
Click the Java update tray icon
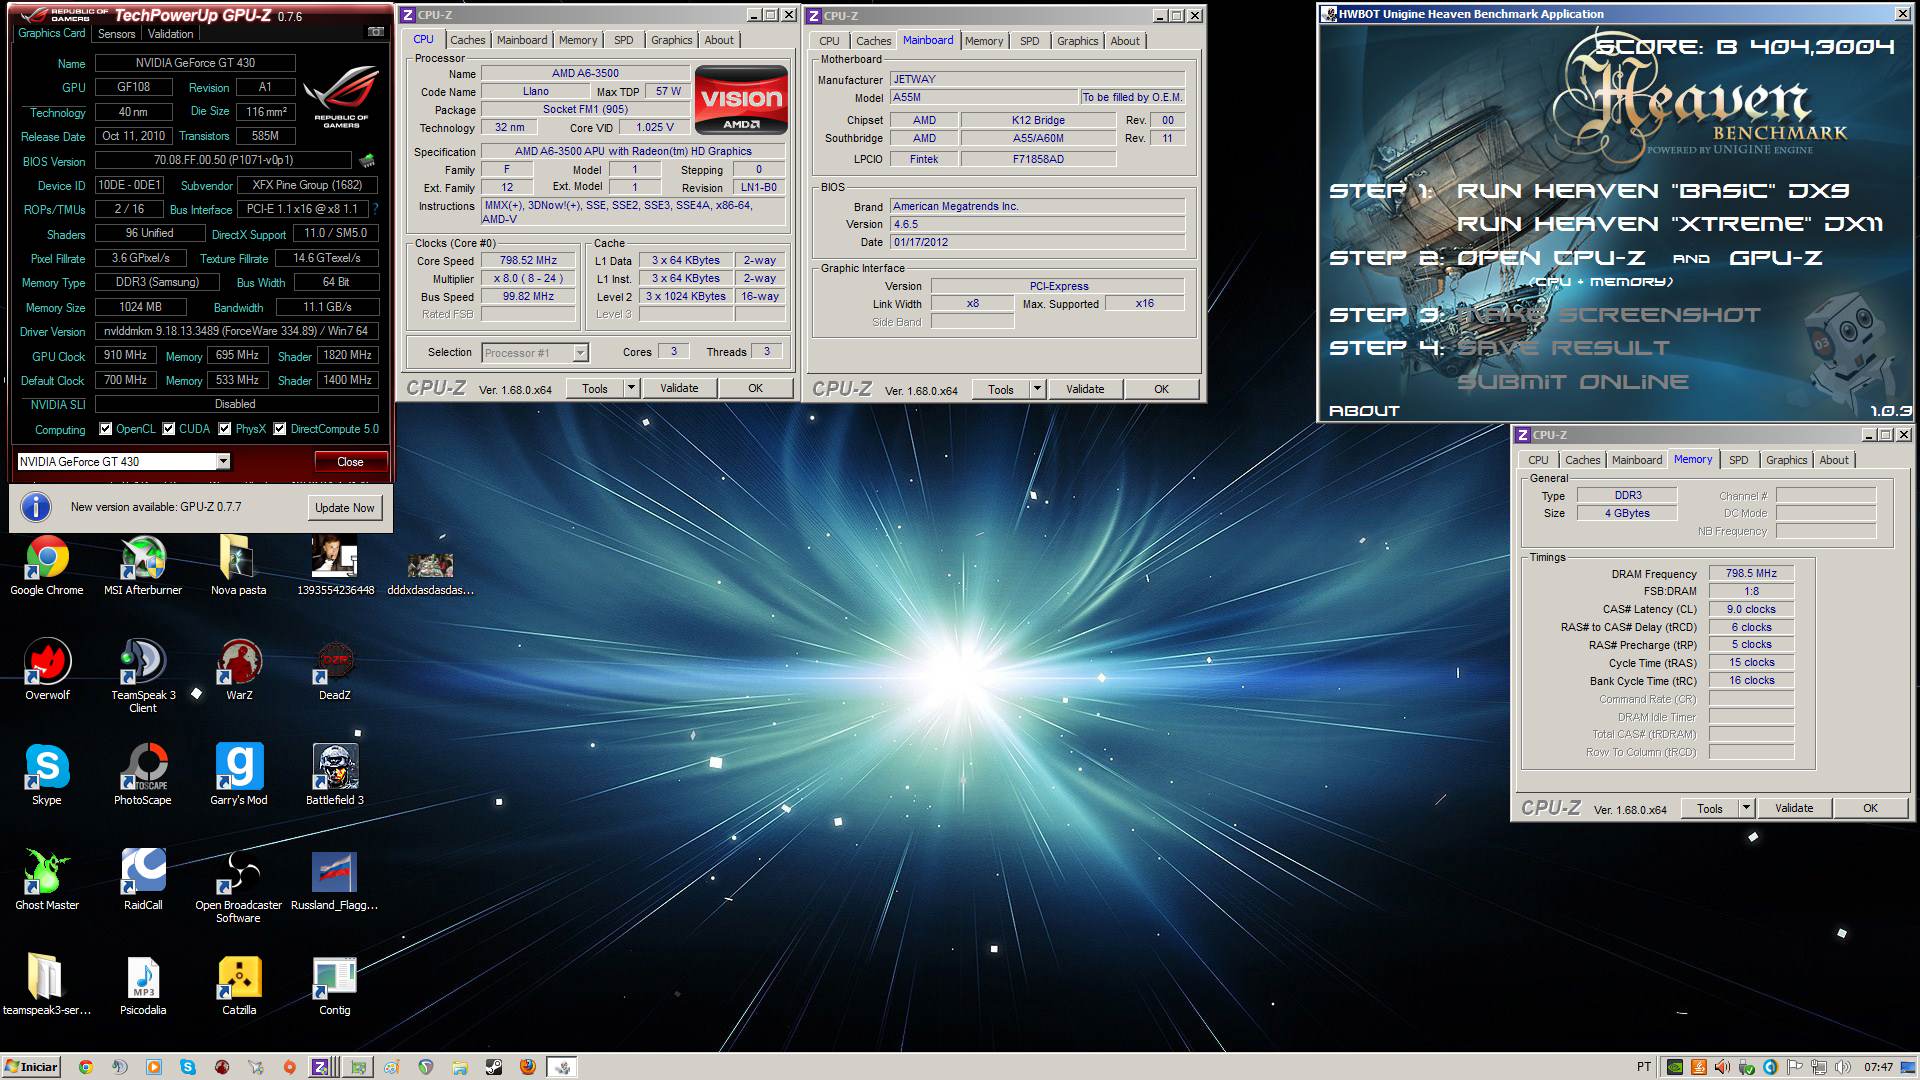pyautogui.click(x=1699, y=1067)
